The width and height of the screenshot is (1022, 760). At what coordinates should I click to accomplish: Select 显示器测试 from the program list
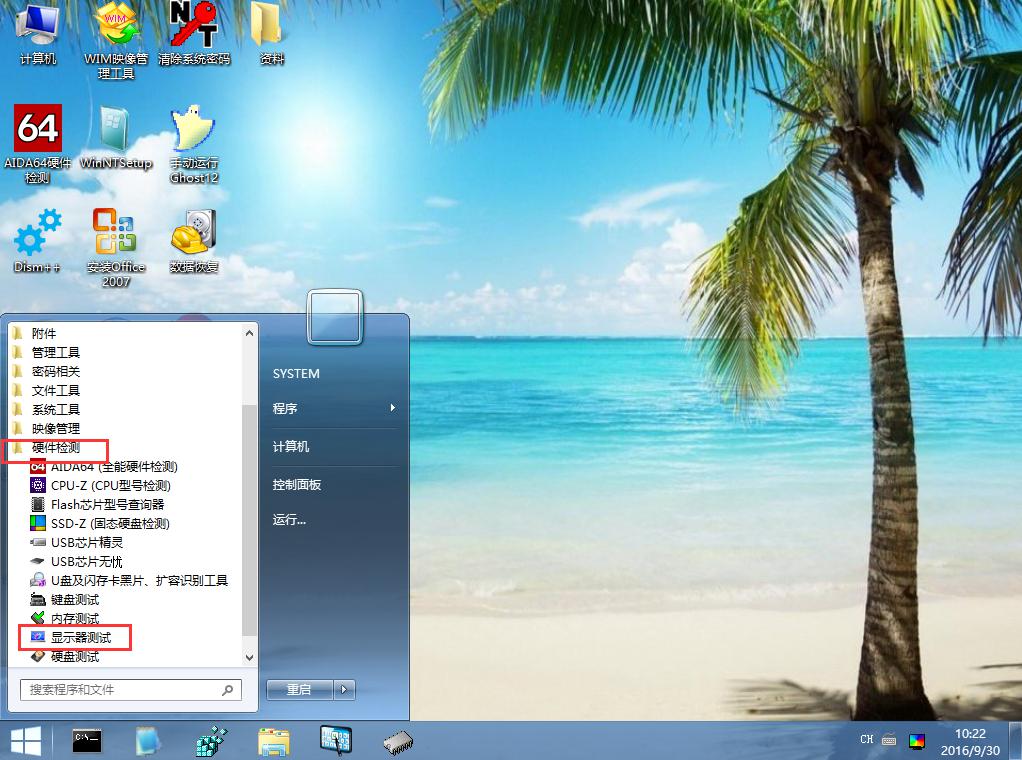[81, 638]
